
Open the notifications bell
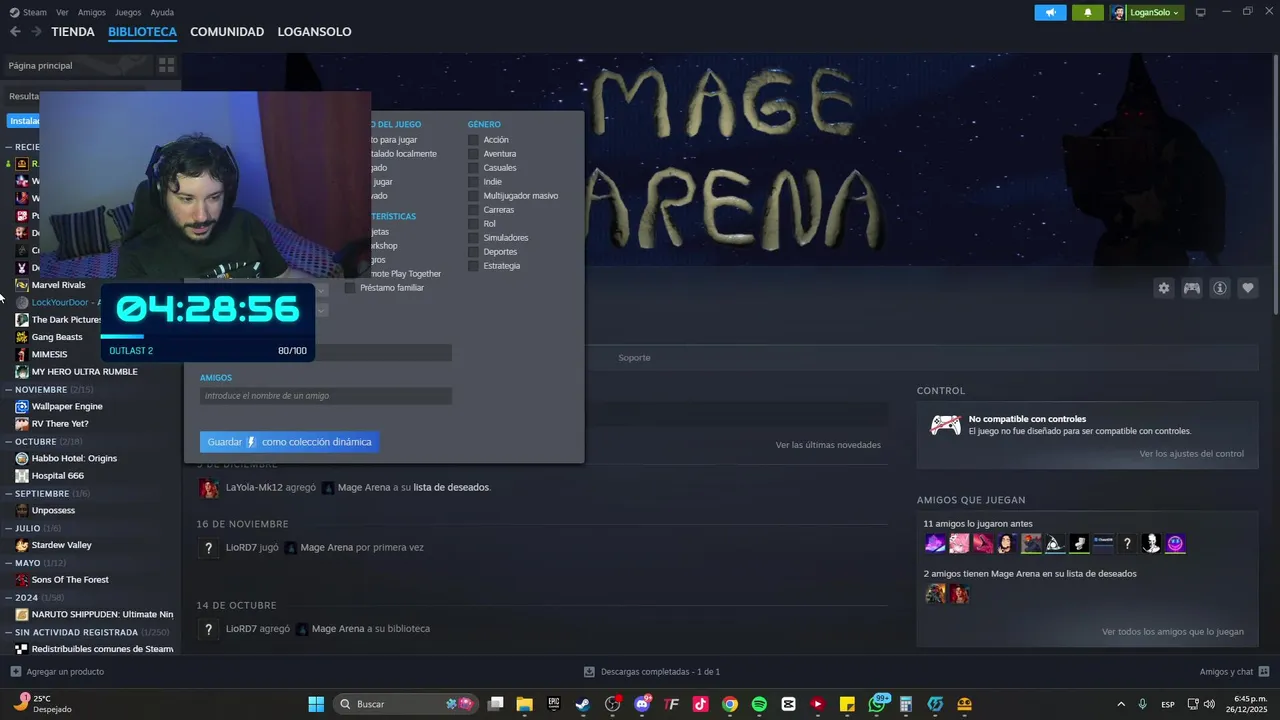point(1088,12)
